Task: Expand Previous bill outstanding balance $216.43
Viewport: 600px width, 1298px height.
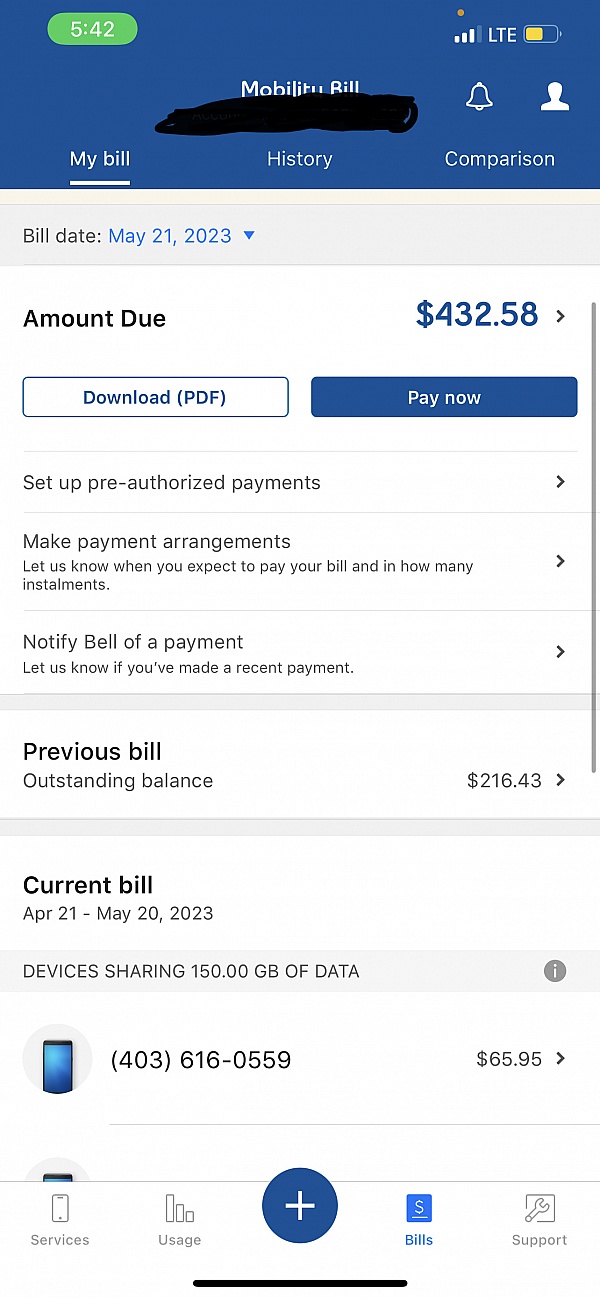Action: coord(300,765)
